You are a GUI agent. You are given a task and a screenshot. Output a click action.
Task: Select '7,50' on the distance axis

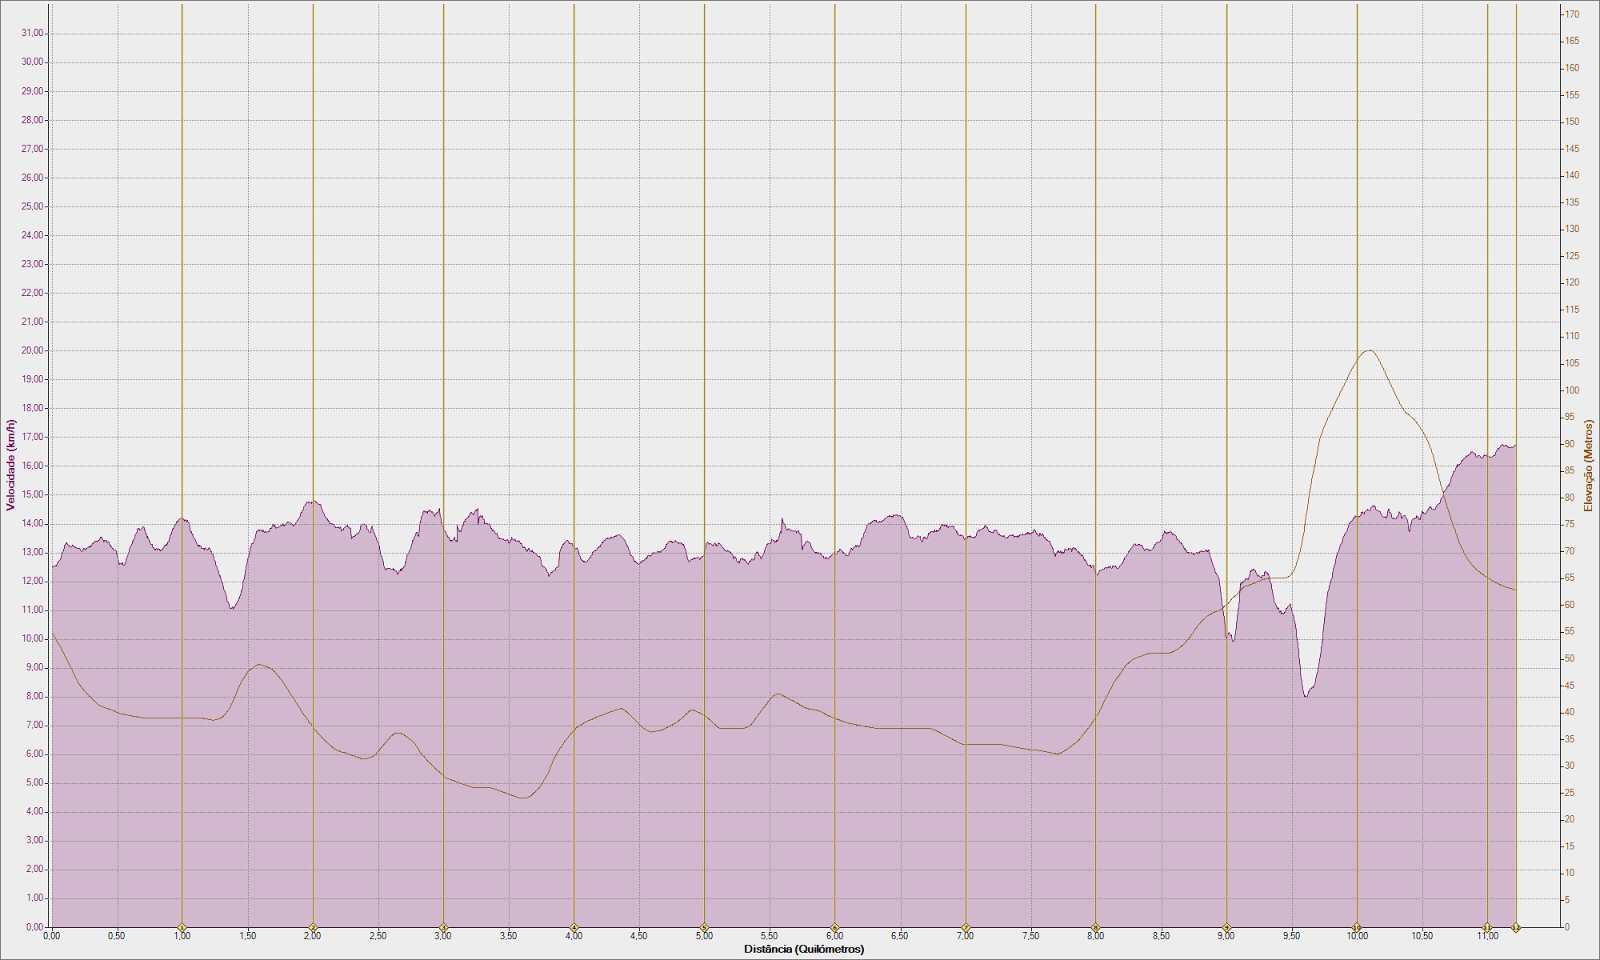point(1031,937)
